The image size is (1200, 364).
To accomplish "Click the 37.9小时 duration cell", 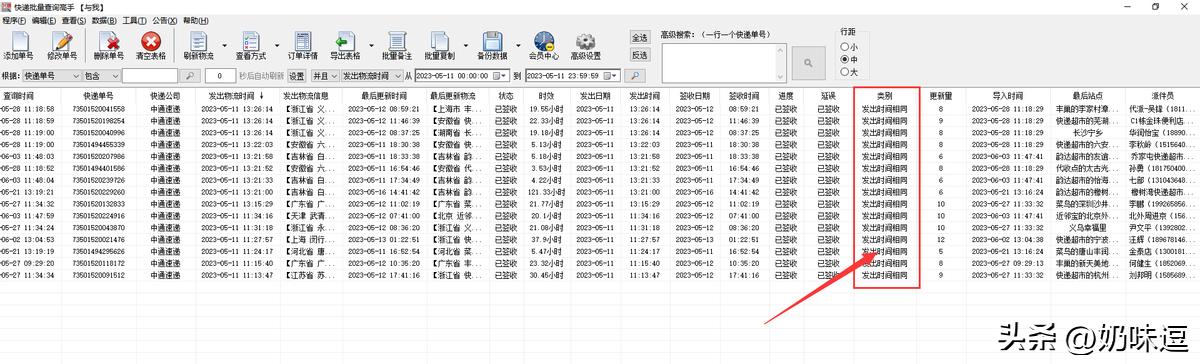I will point(548,239).
